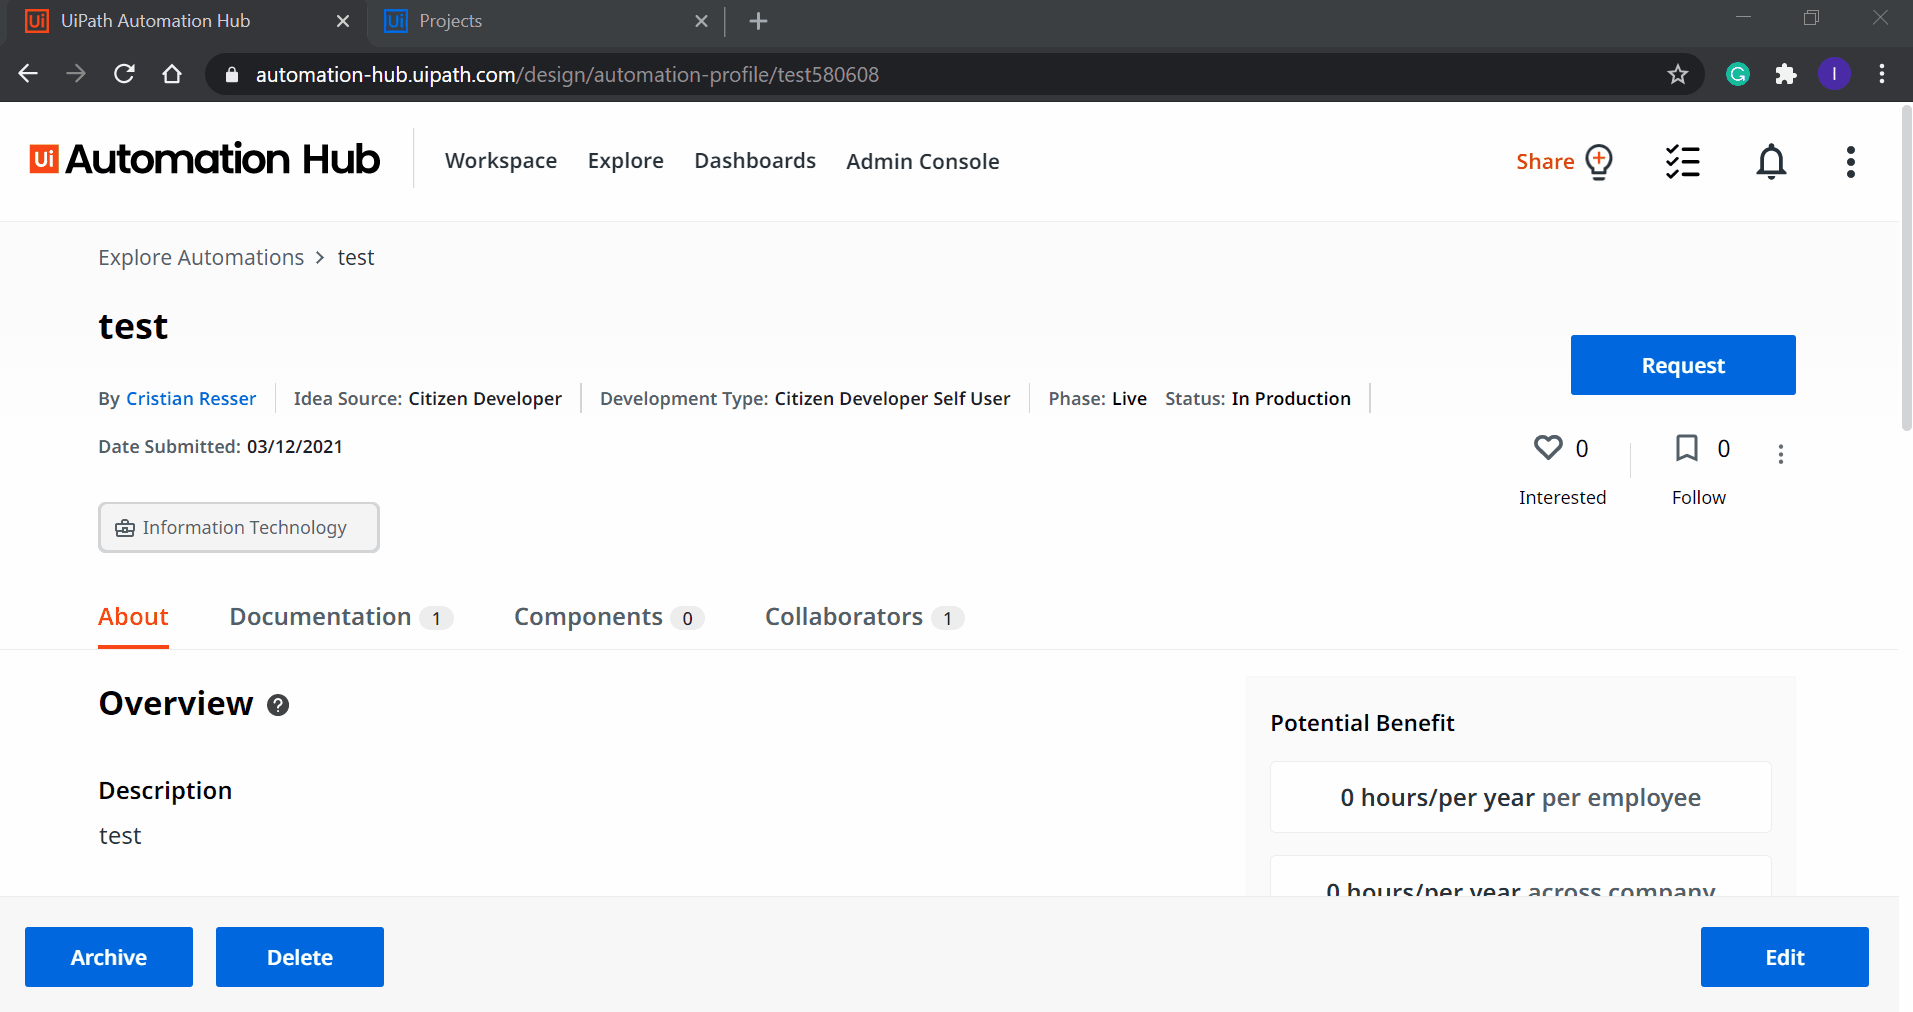1913x1012 pixels.
Task: Switch to the Documentation tab
Action: click(x=341, y=617)
